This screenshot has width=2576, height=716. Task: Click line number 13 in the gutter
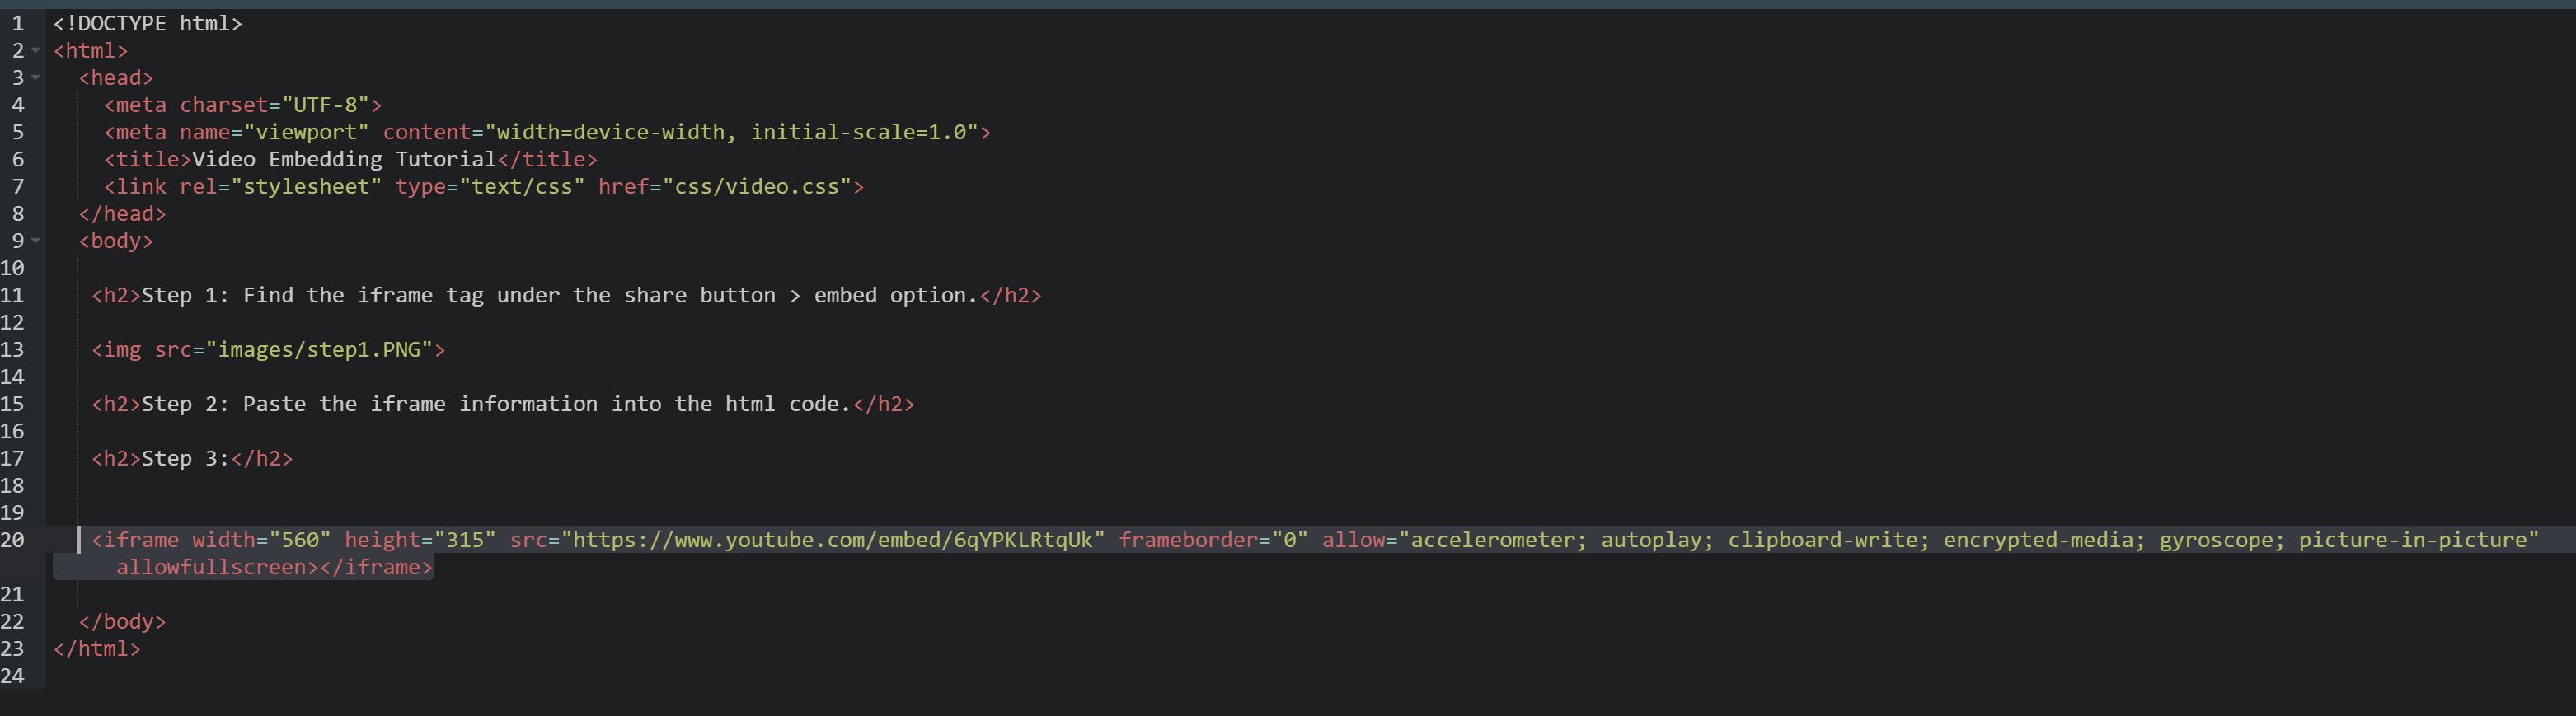[x=12, y=349]
